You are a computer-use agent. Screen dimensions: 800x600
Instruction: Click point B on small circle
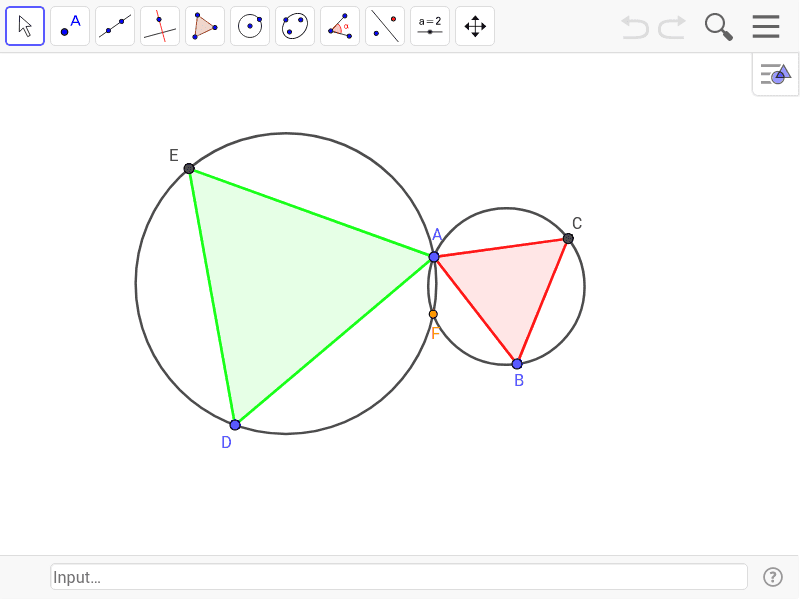[x=517, y=364]
